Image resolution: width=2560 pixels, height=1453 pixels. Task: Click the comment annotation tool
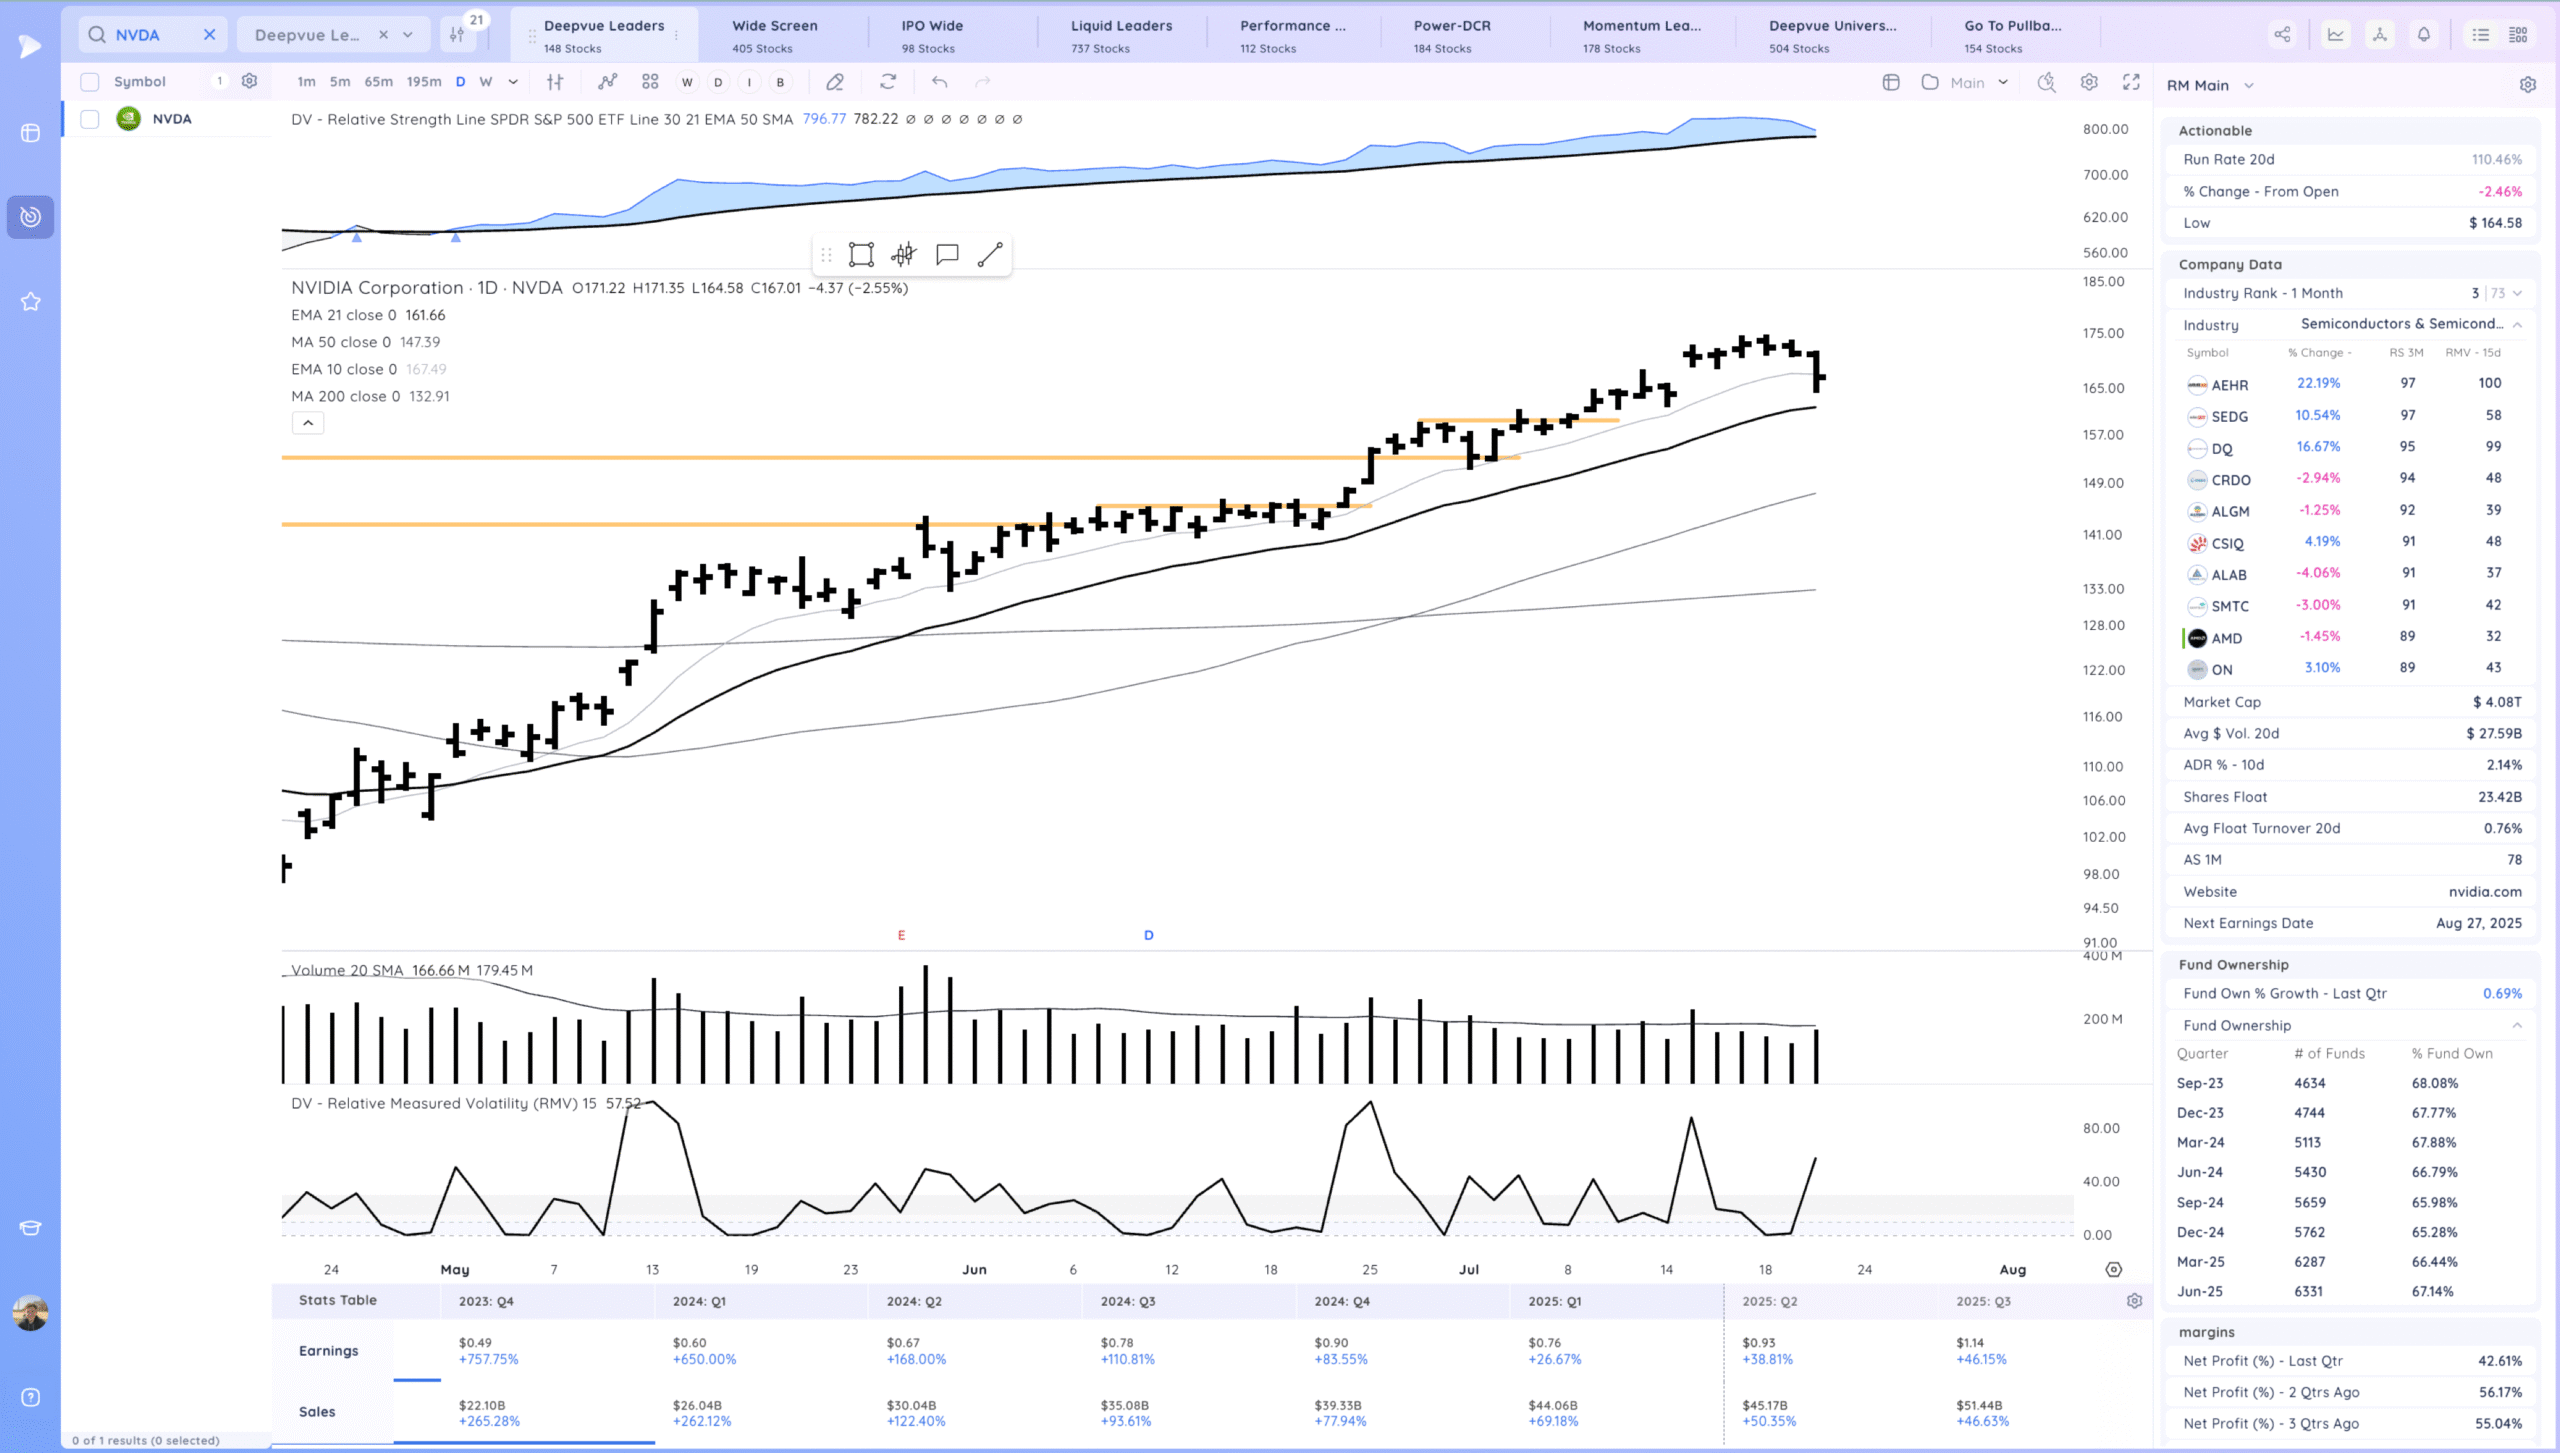(946, 255)
